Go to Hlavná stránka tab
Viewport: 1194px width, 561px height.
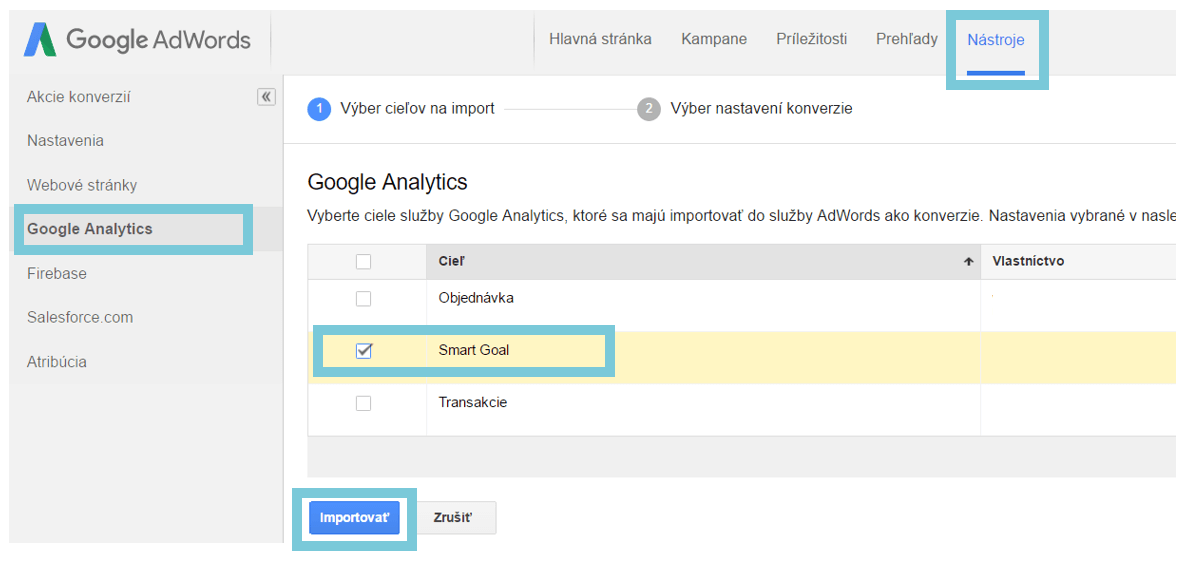point(600,39)
